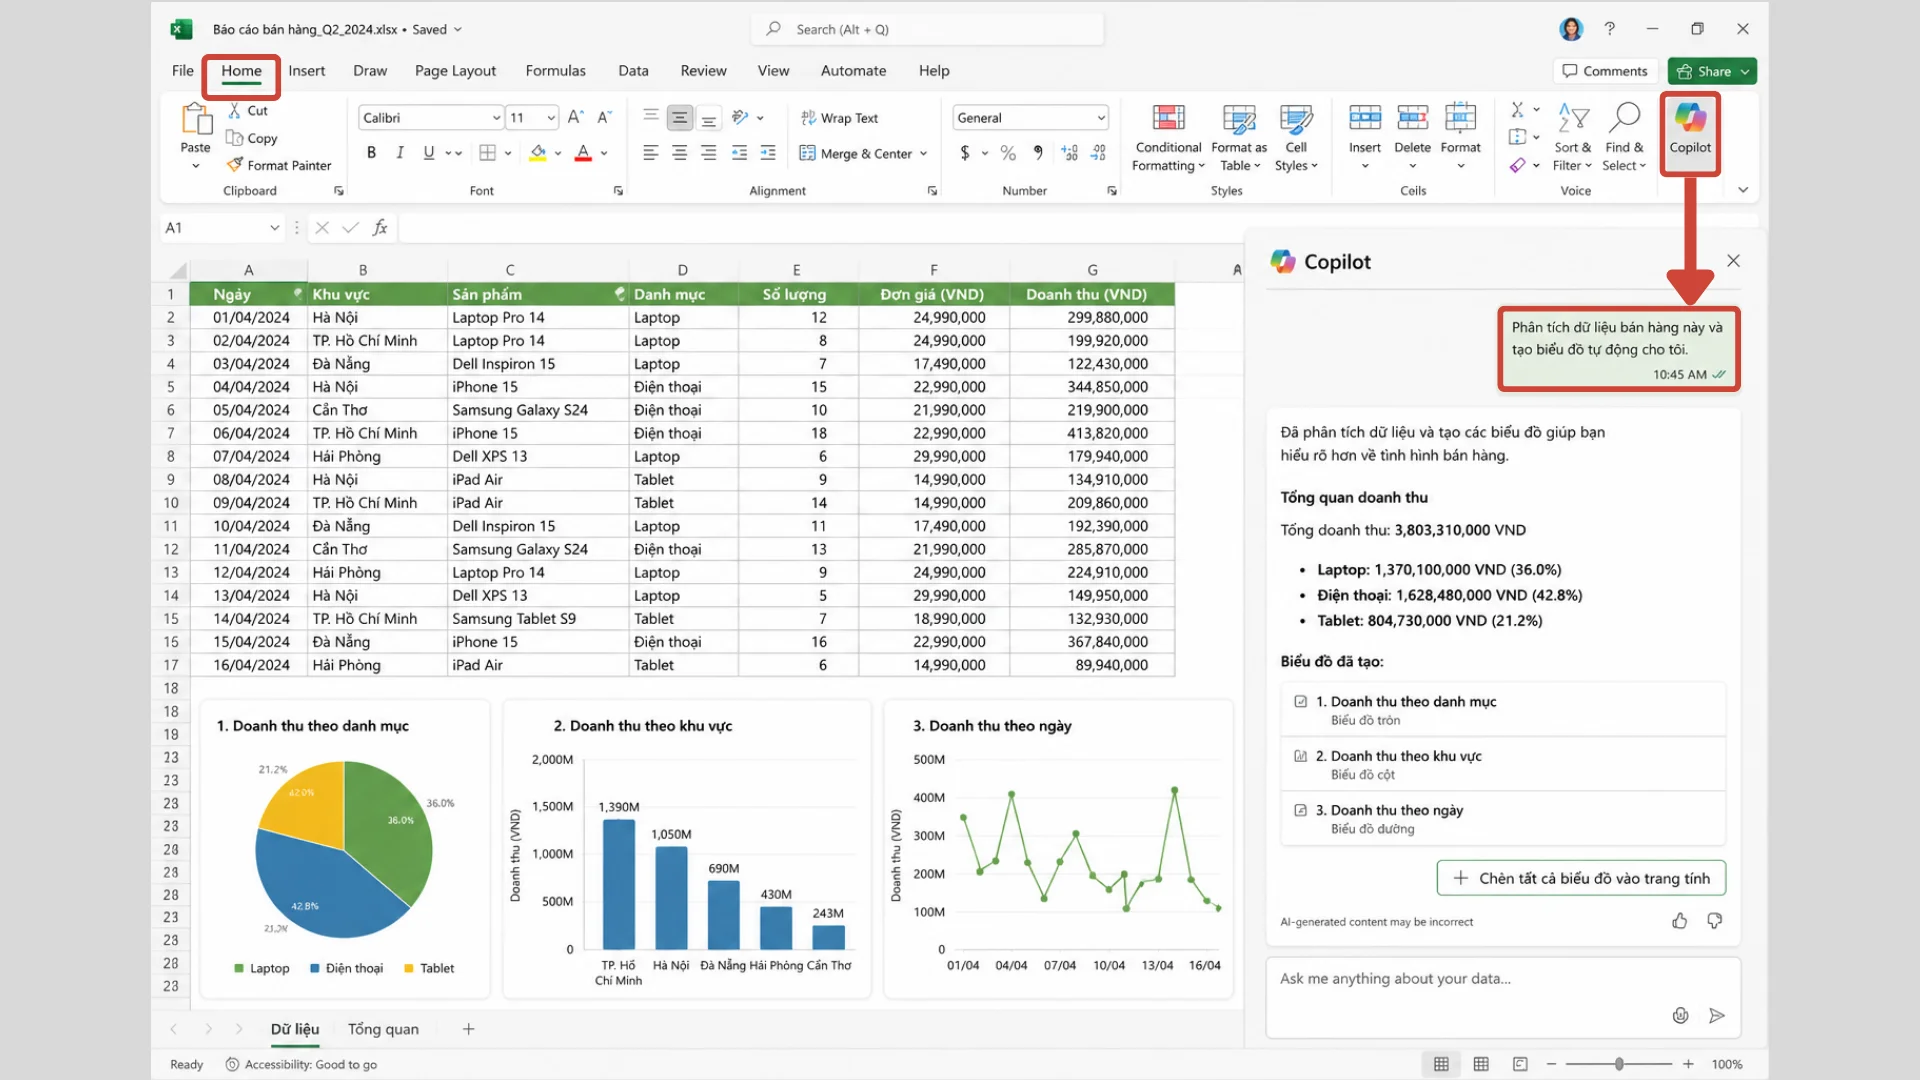Adjust the zoom slider handle
Viewport: 1920px width, 1080px height.
coord(1619,1064)
